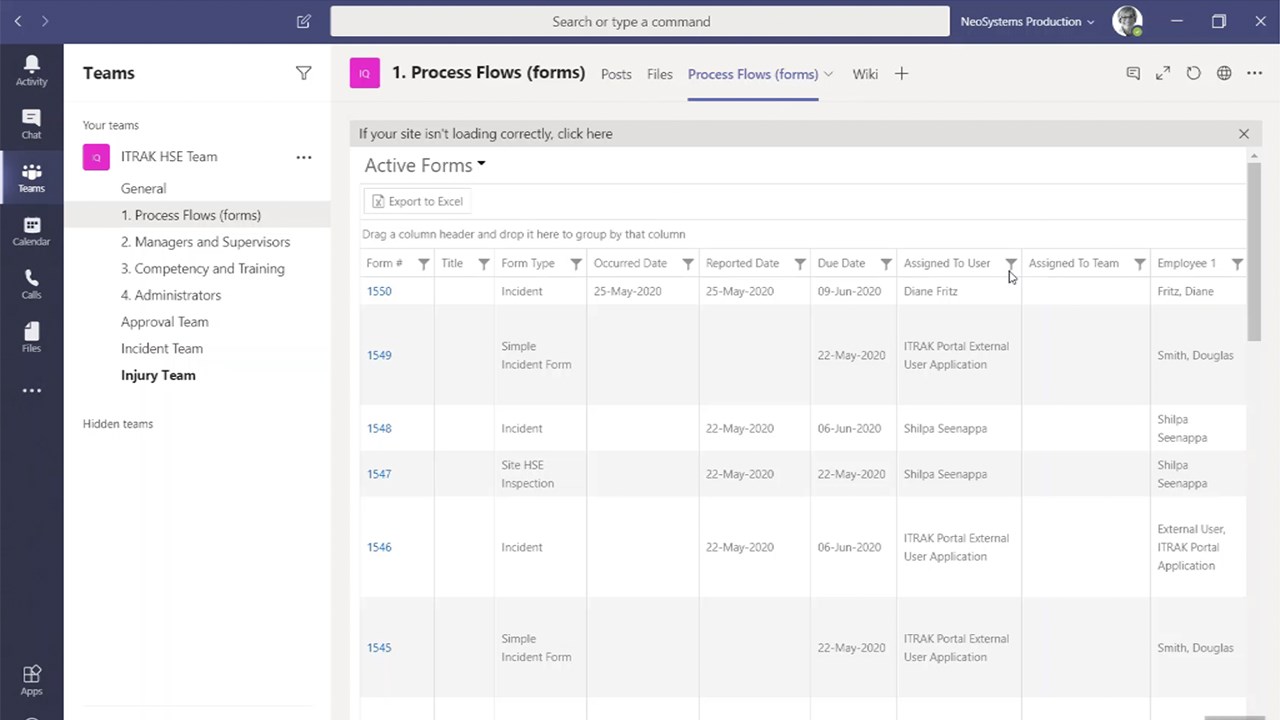This screenshot has height=720, width=1280.
Task: Open form 1545 link
Action: pyautogui.click(x=379, y=648)
